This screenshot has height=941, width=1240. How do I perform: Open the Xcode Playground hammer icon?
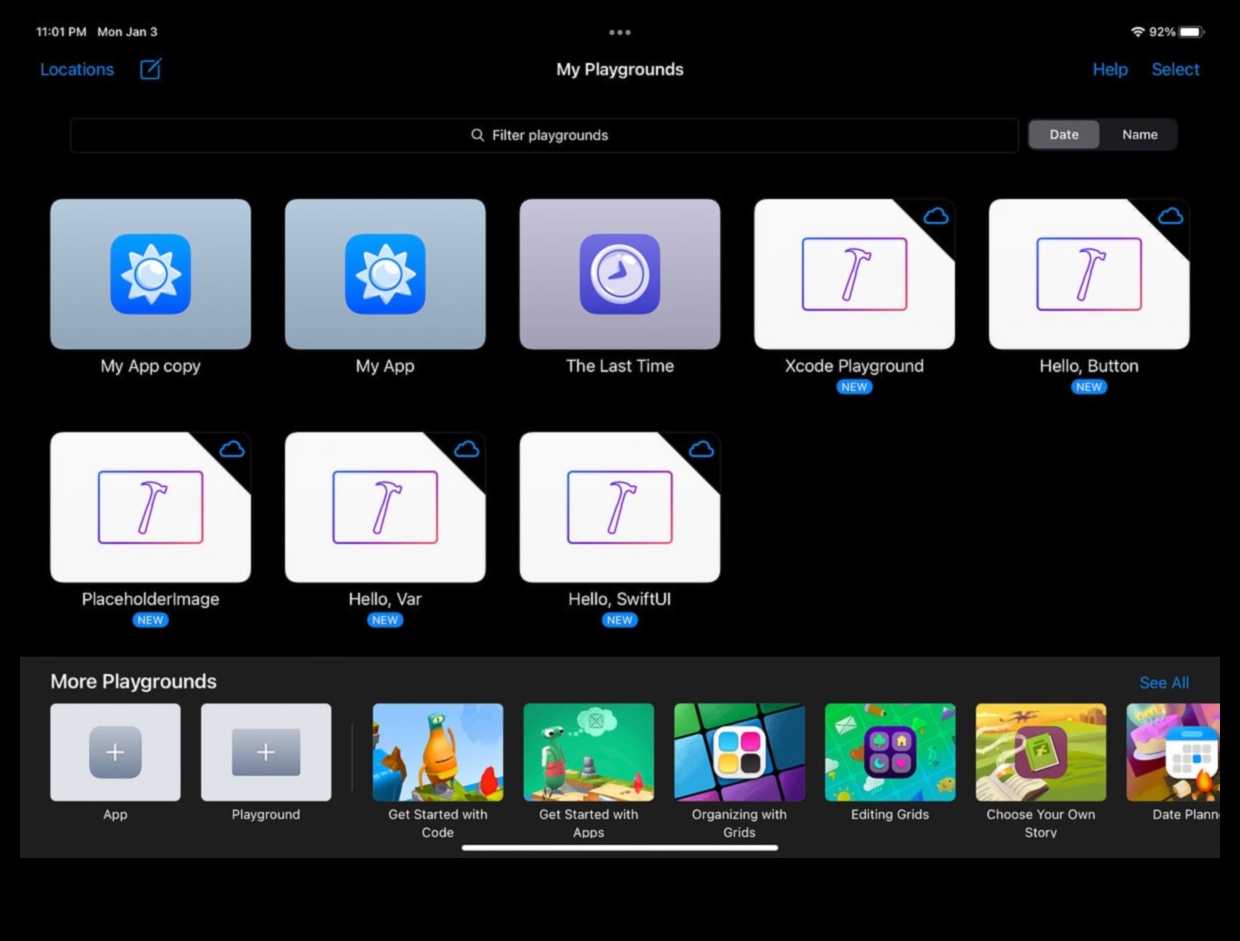coord(854,274)
